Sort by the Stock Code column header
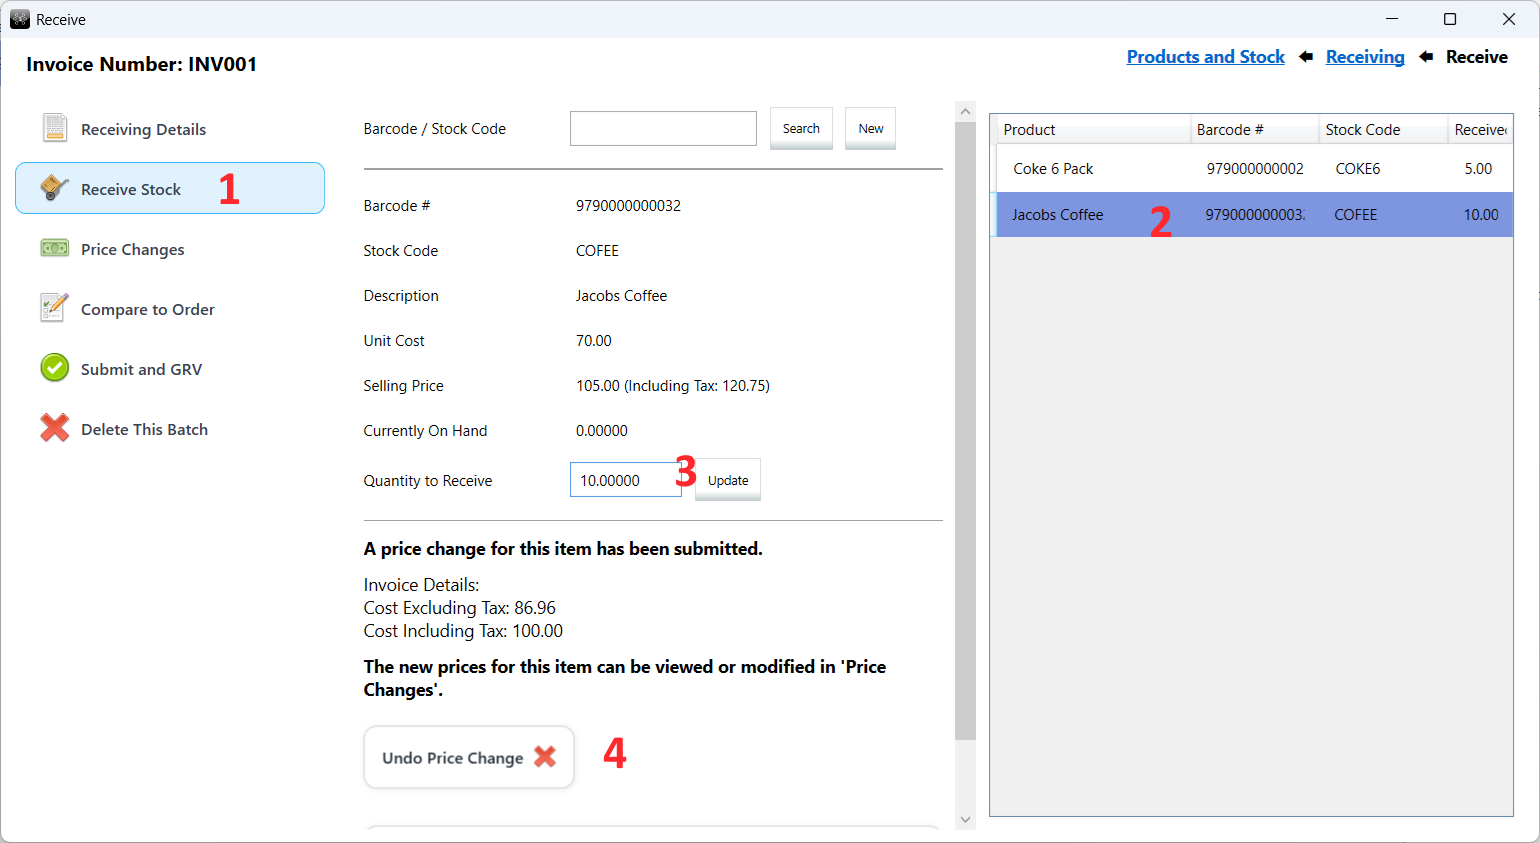The width and height of the screenshot is (1540, 843). 1383,130
